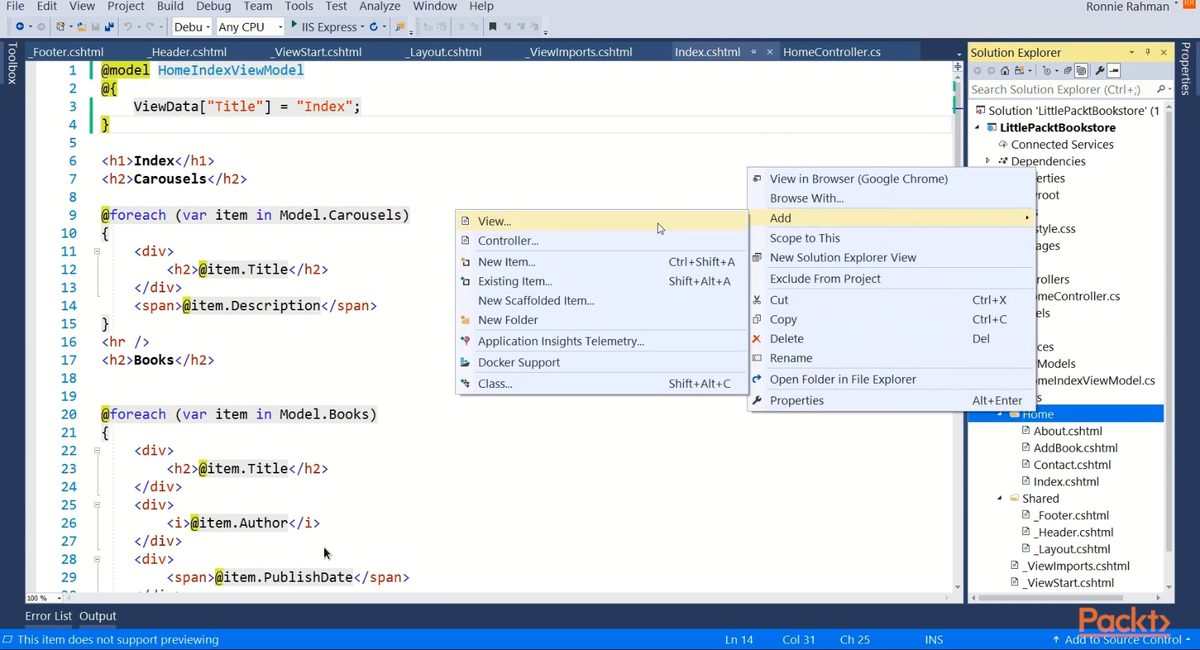Select Exclude From Project menu entry

(x=892, y=278)
